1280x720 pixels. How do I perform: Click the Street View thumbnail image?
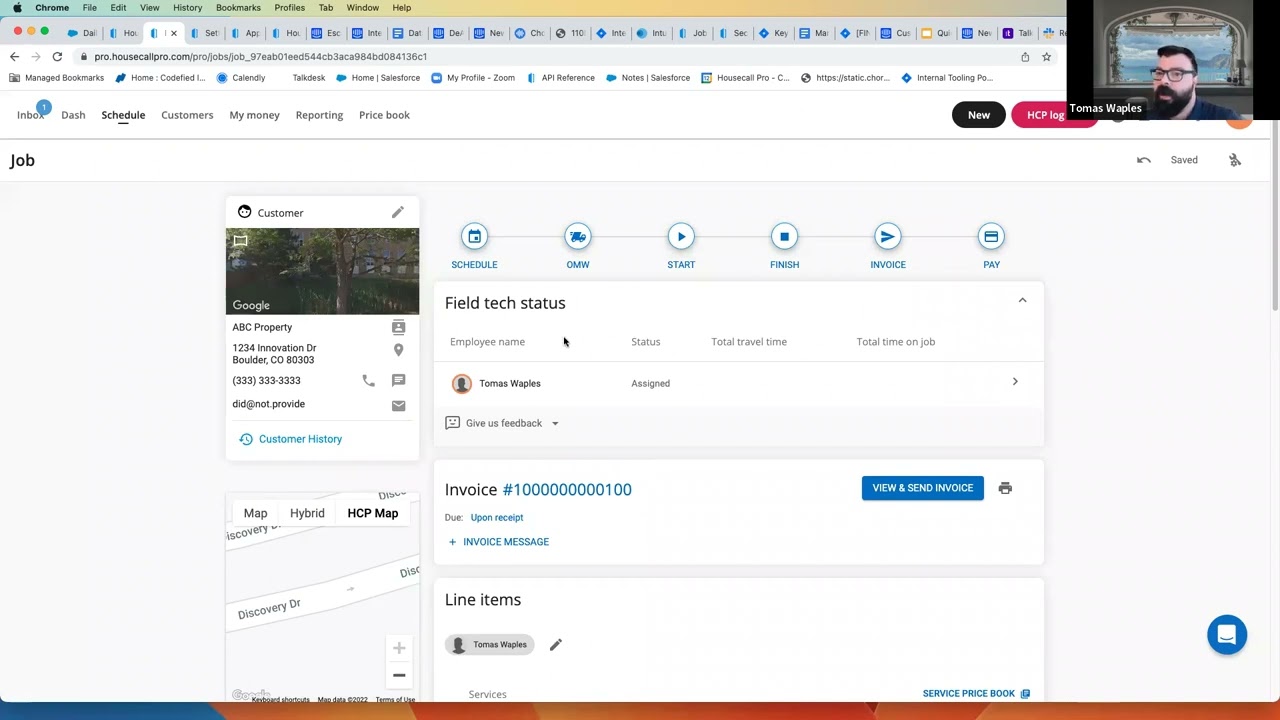point(322,271)
